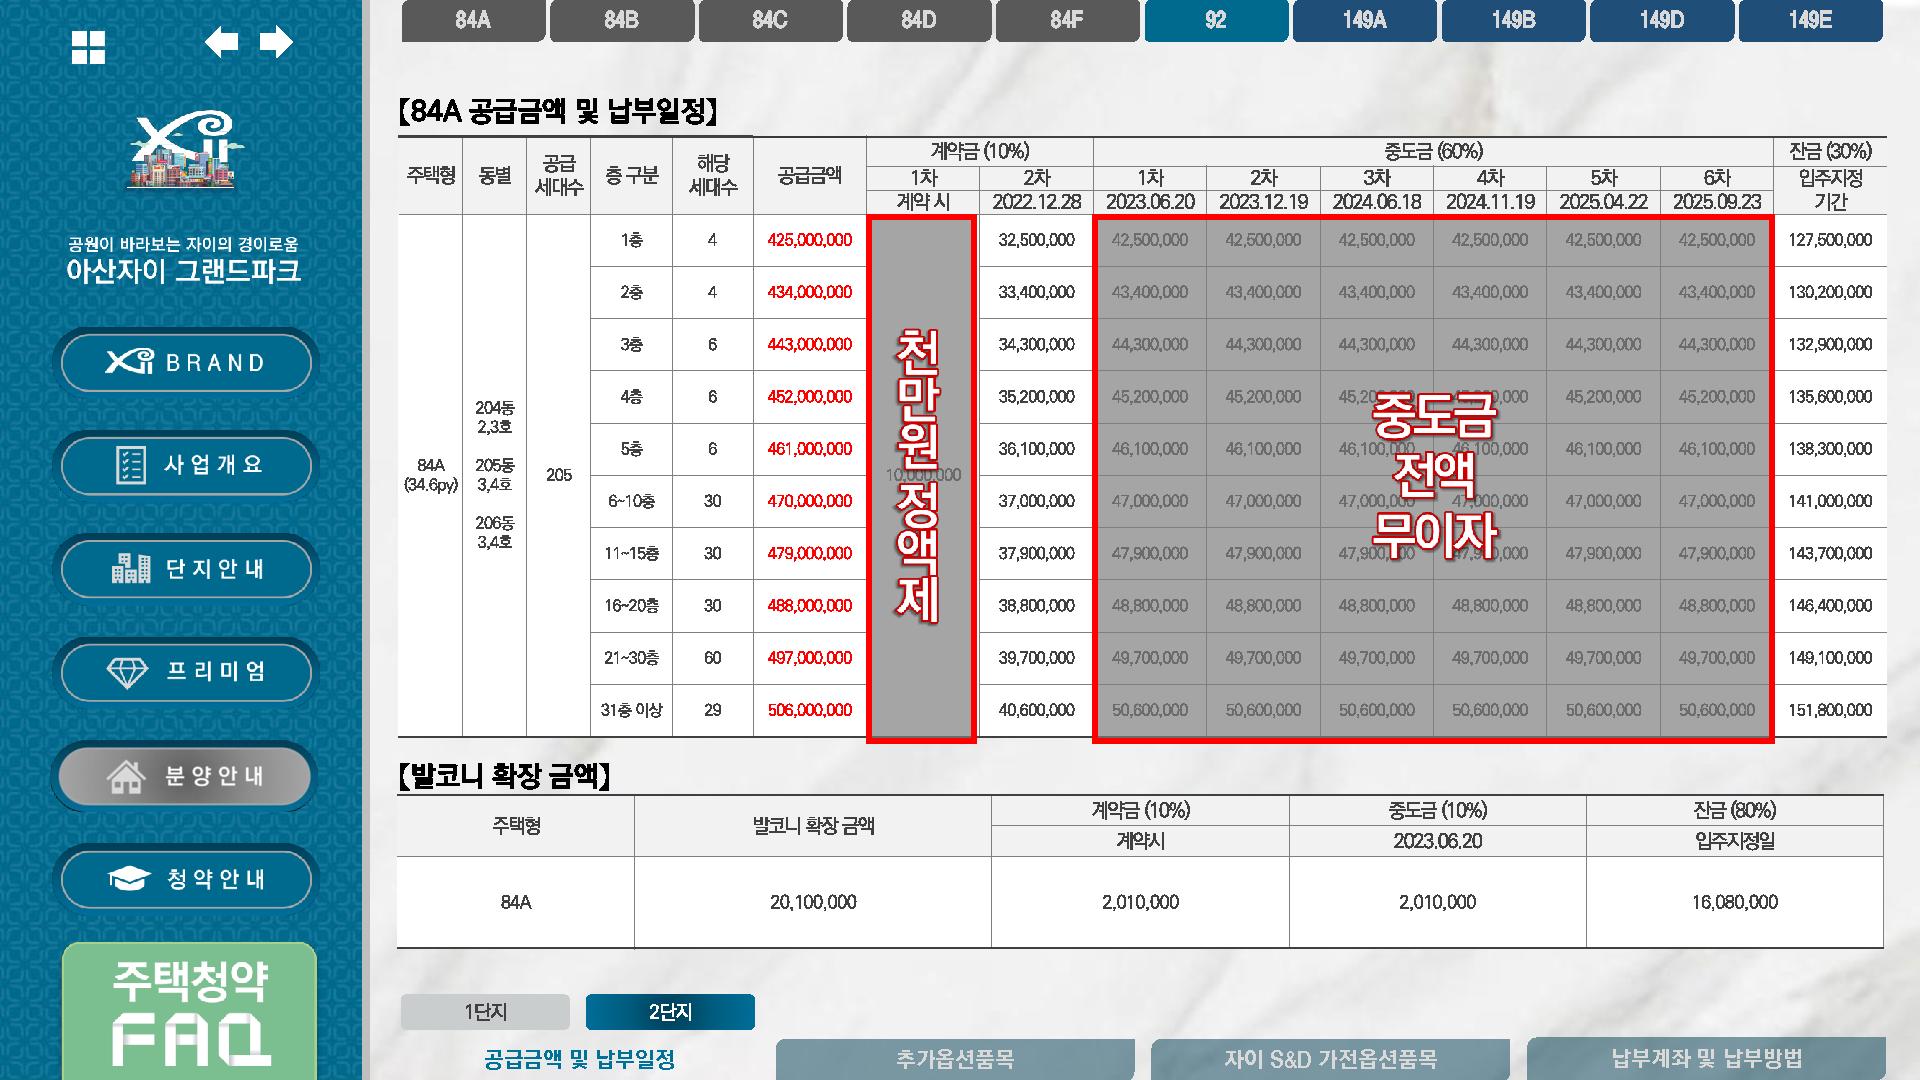
Task: Switch to the 149D tab
Action: click(1662, 21)
